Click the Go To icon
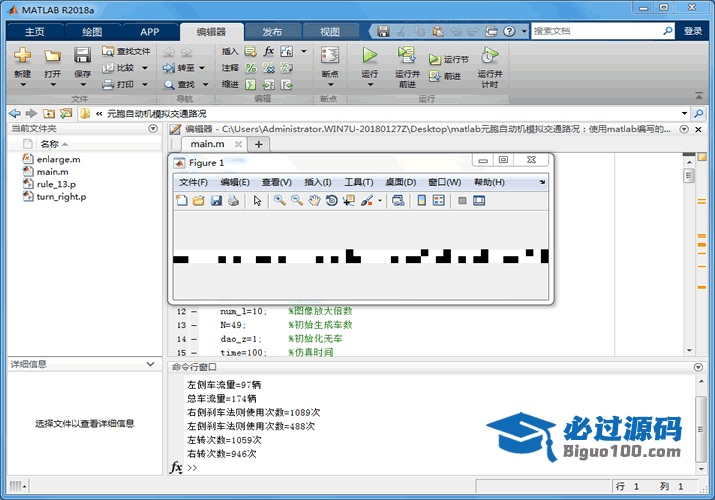This screenshot has width=715, height=500. pos(169,68)
